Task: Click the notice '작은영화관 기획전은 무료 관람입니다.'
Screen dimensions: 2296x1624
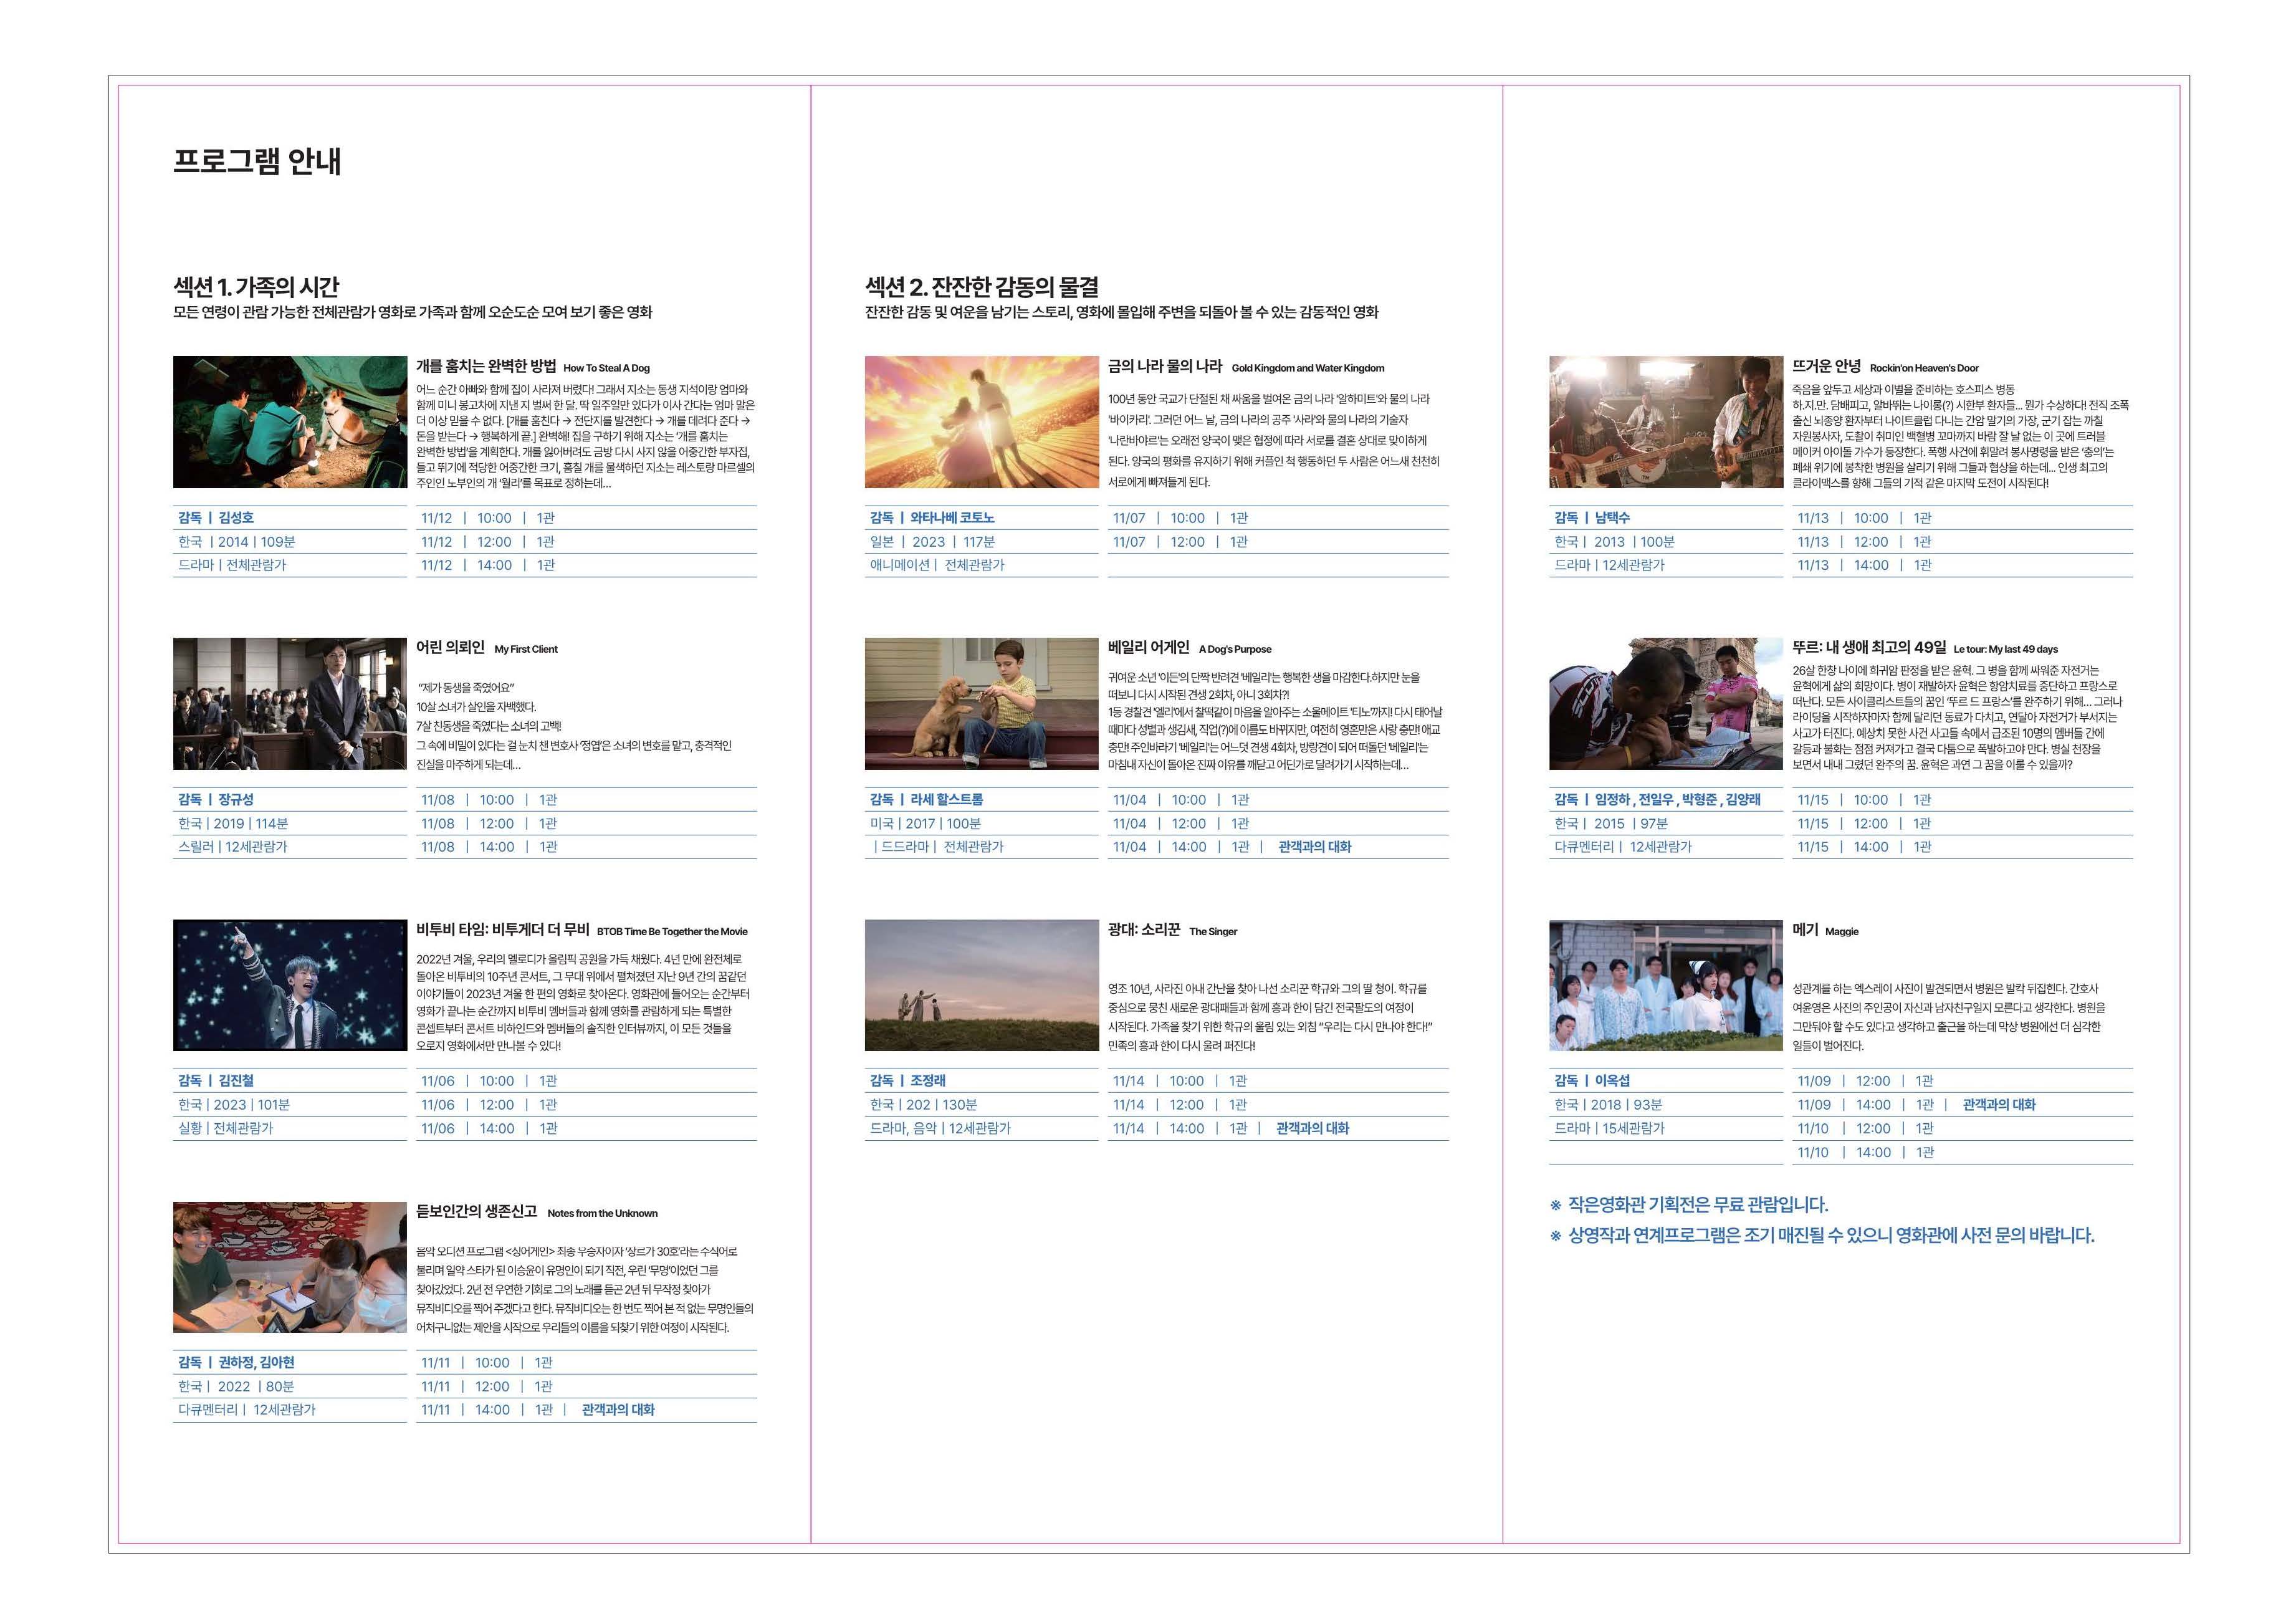Action: 1697,1205
